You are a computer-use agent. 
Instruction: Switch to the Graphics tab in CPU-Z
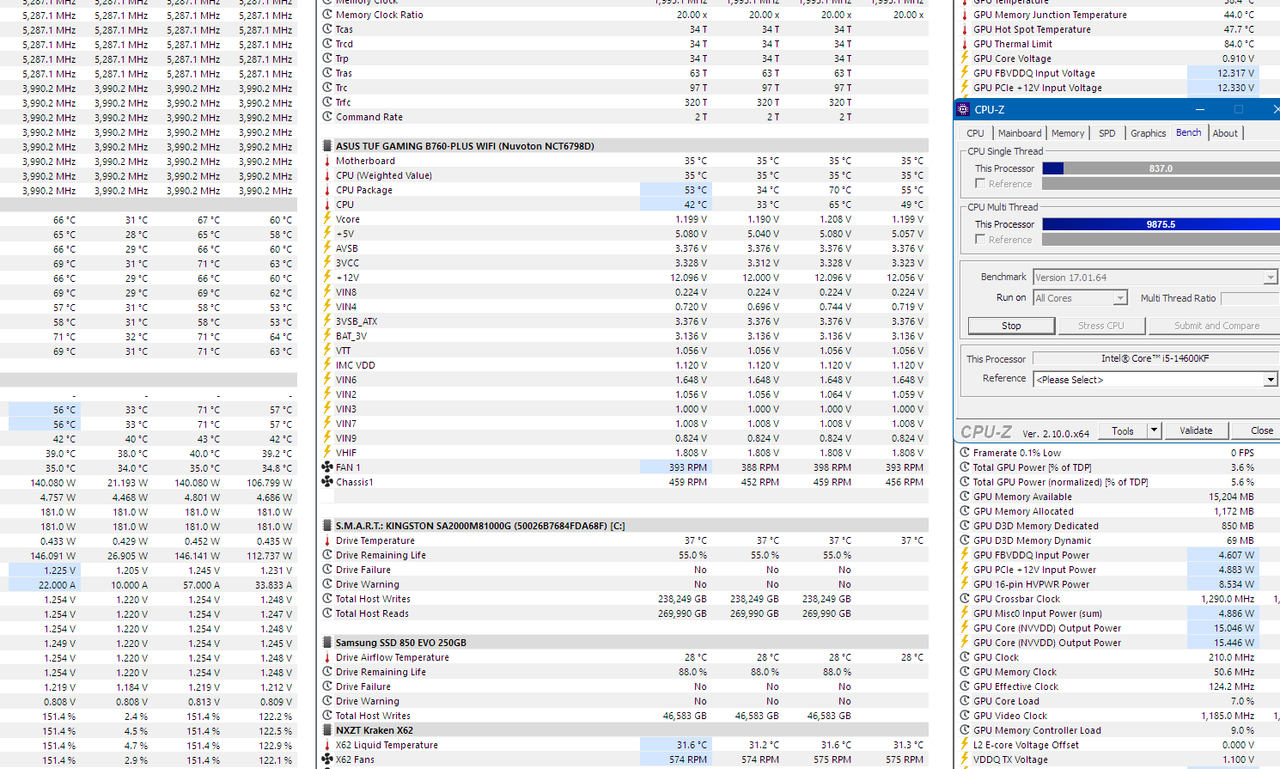1148,133
